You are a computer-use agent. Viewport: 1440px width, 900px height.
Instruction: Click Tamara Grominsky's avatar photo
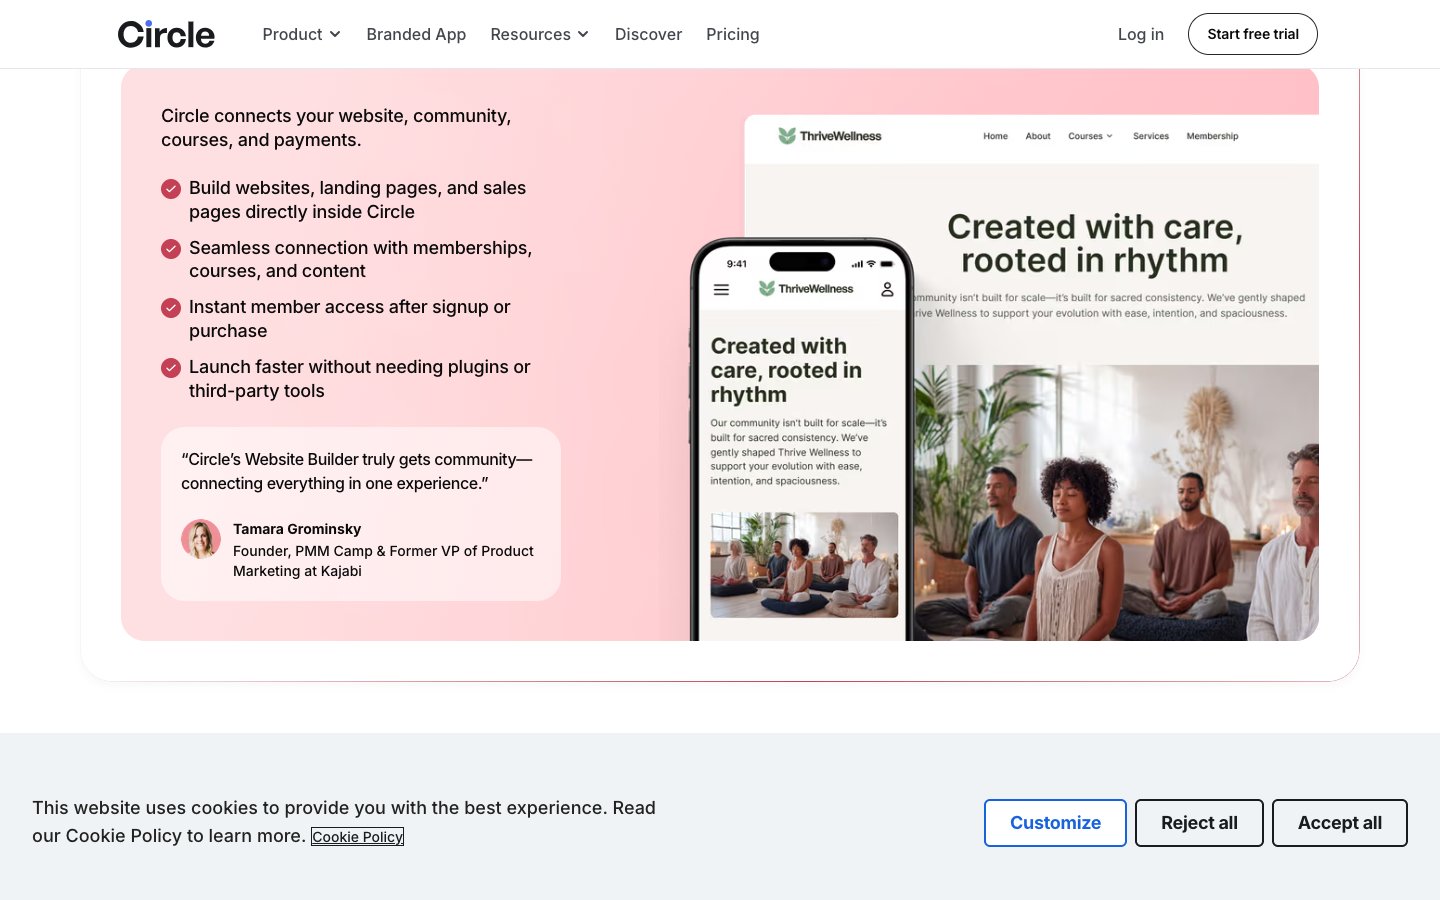pos(201,539)
